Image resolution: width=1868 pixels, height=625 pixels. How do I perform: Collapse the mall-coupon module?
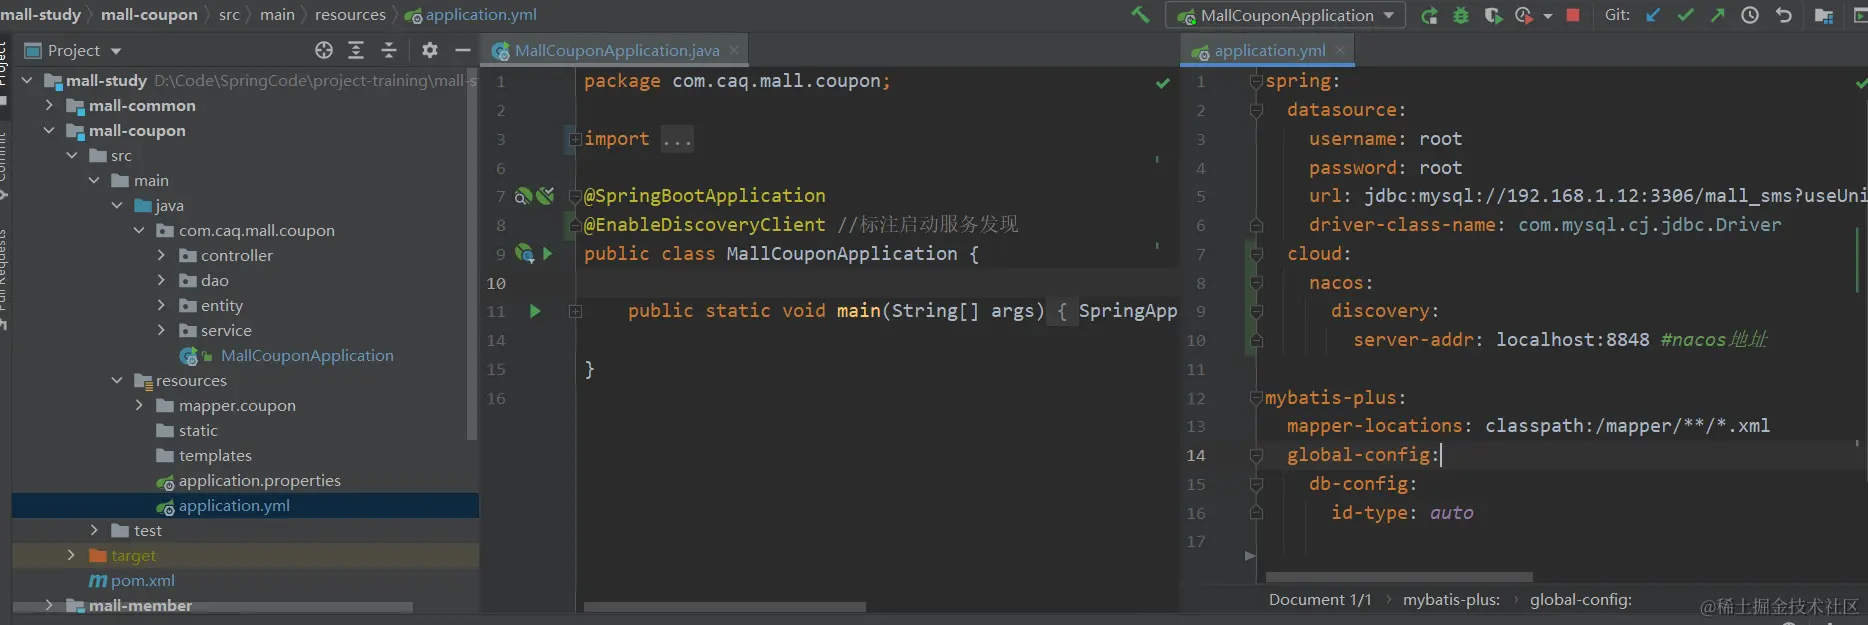point(49,130)
